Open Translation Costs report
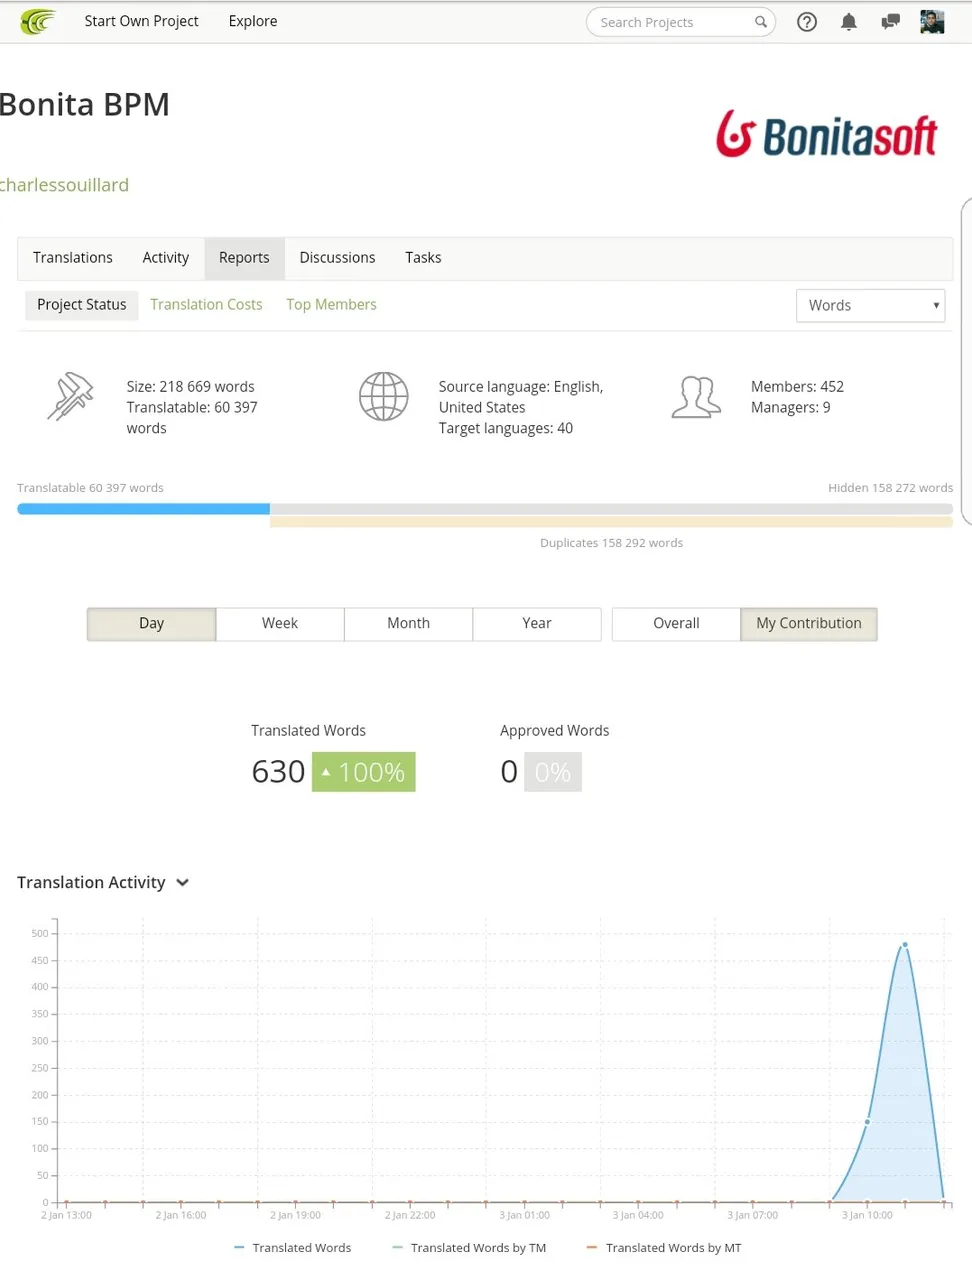 [206, 305]
